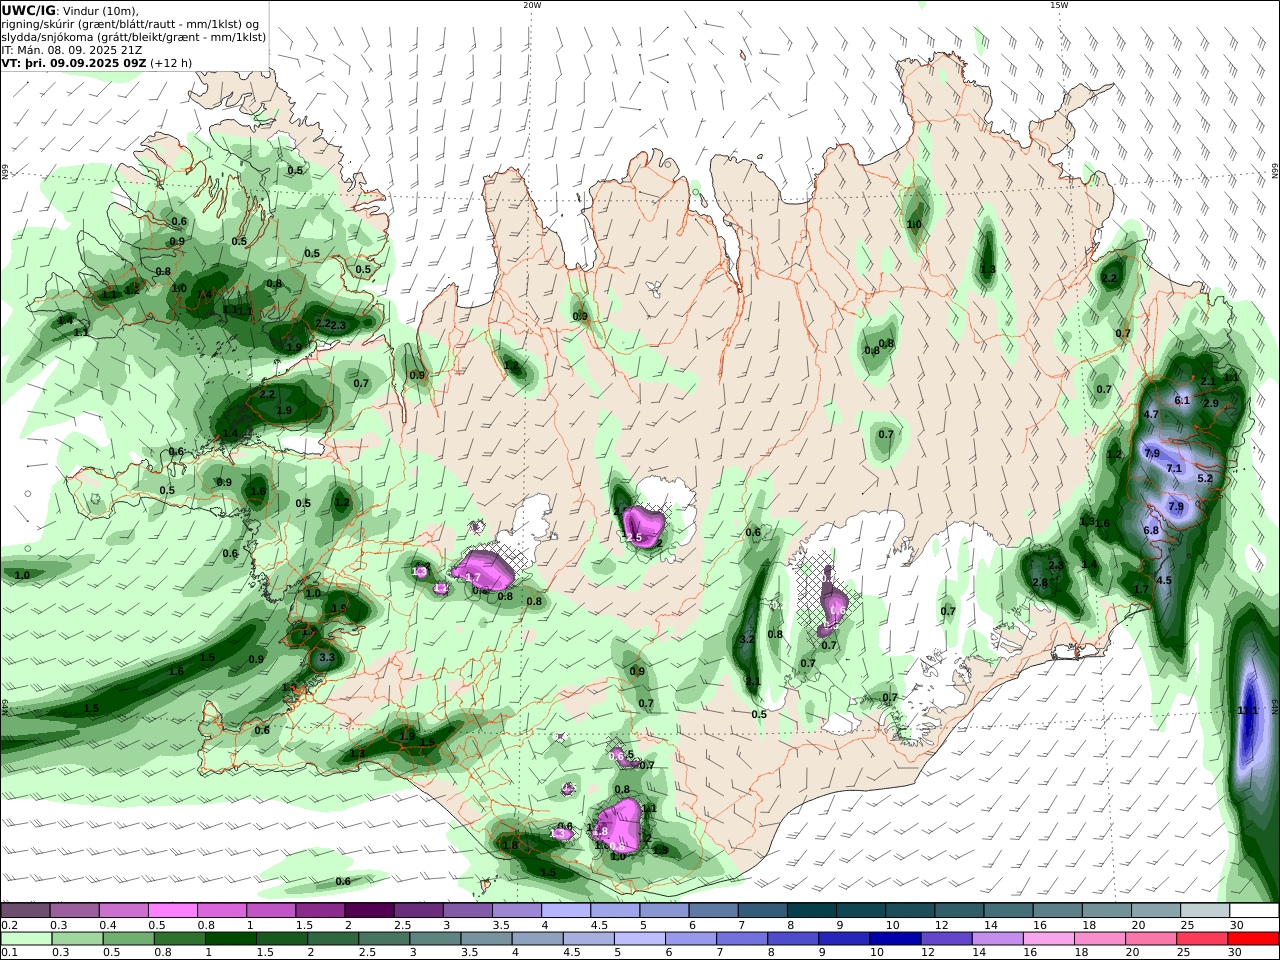Select the lower legend swatch between 3 and 3.5
The height and width of the screenshot is (960, 1280).
(435, 939)
